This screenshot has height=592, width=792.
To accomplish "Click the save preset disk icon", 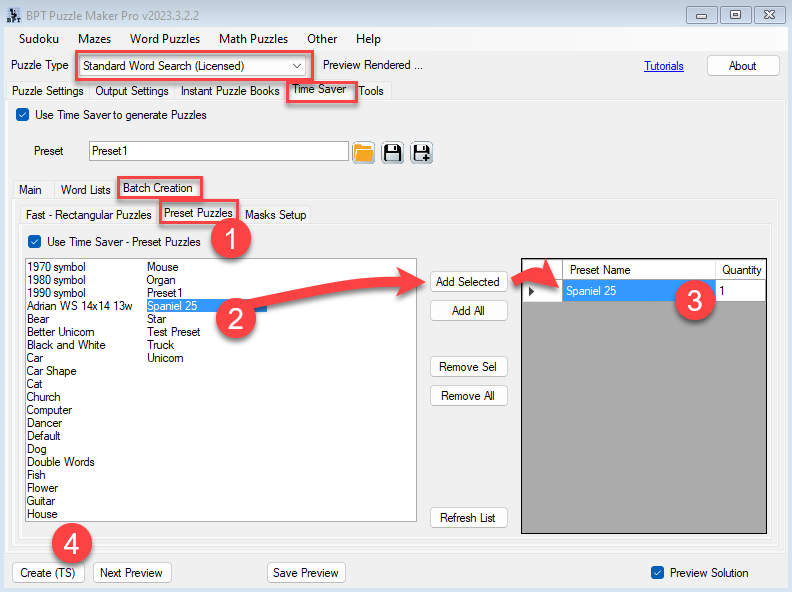I will [x=393, y=152].
